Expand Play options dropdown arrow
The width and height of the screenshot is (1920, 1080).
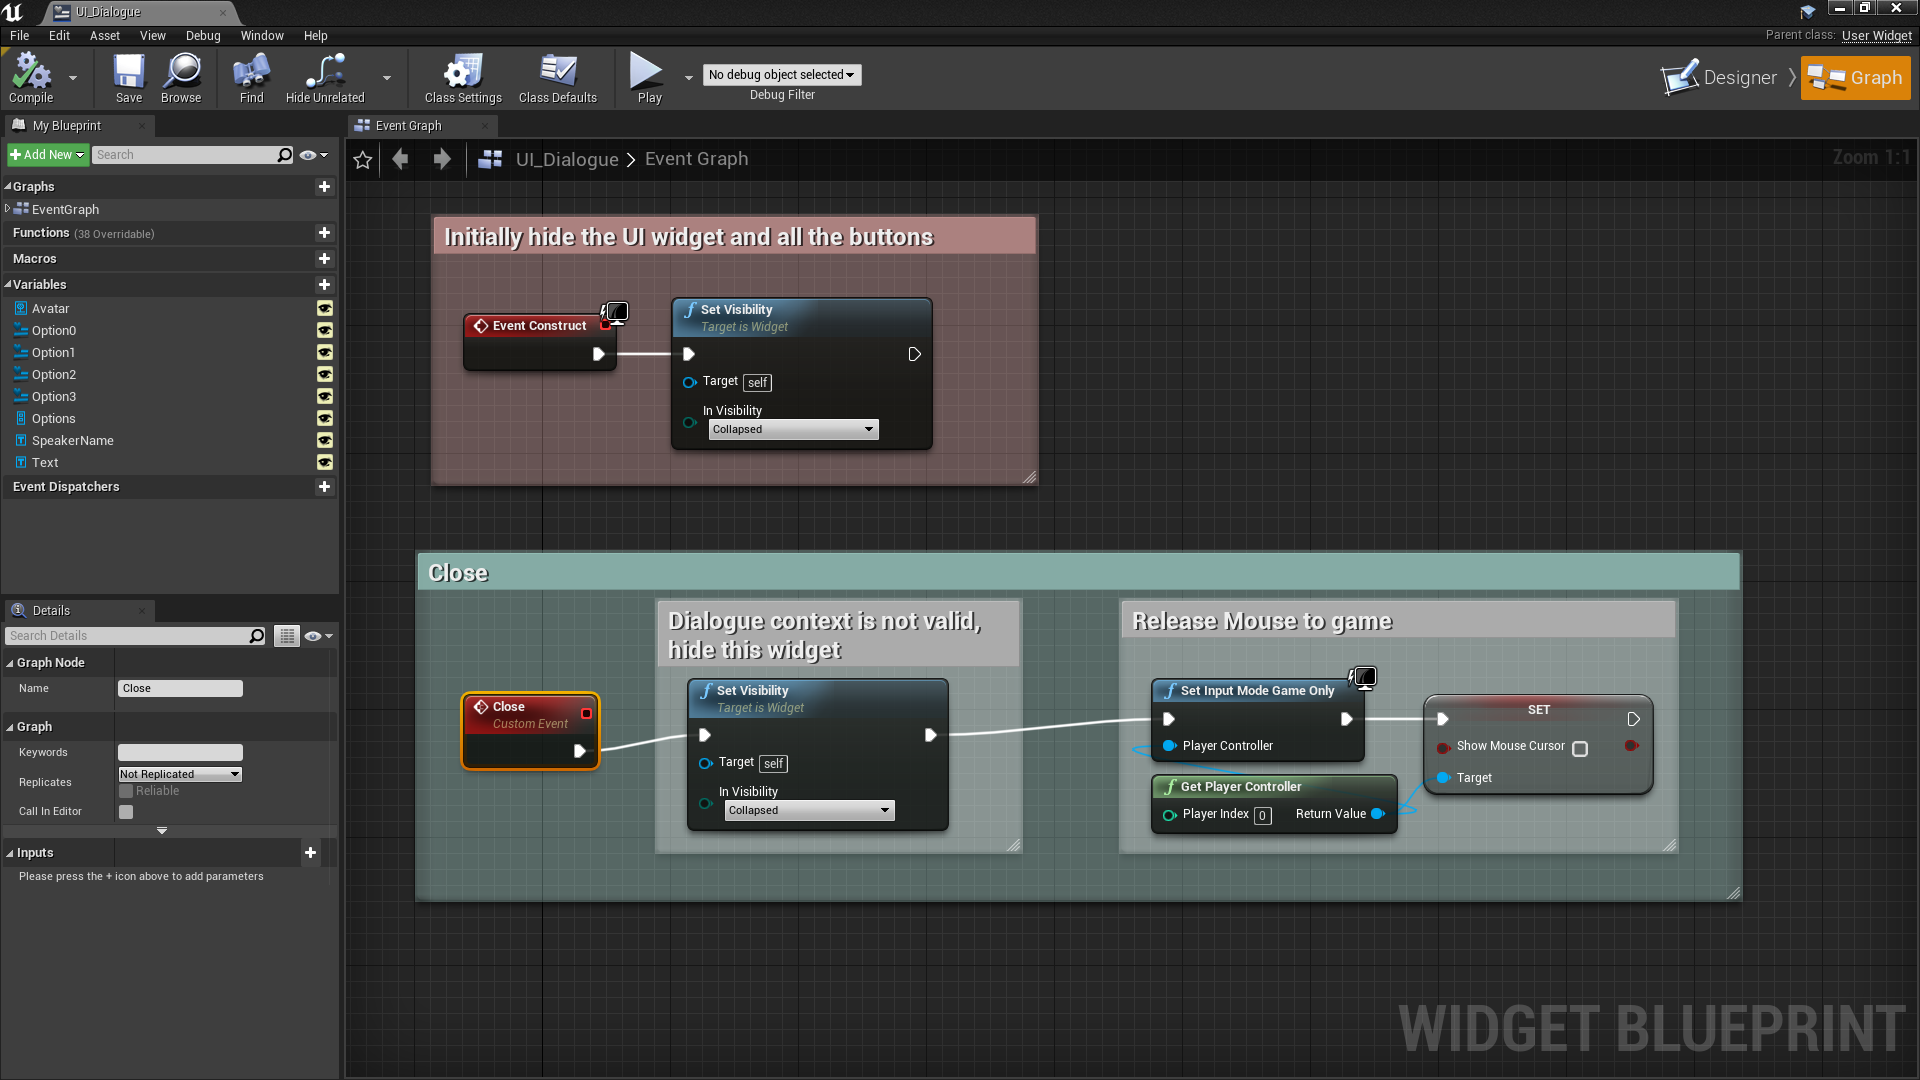click(689, 78)
